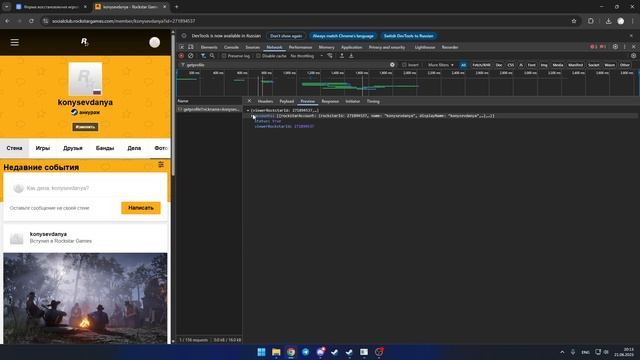This screenshot has height=360, width=640.
Task: Select the All request type filter
Action: click(463, 65)
